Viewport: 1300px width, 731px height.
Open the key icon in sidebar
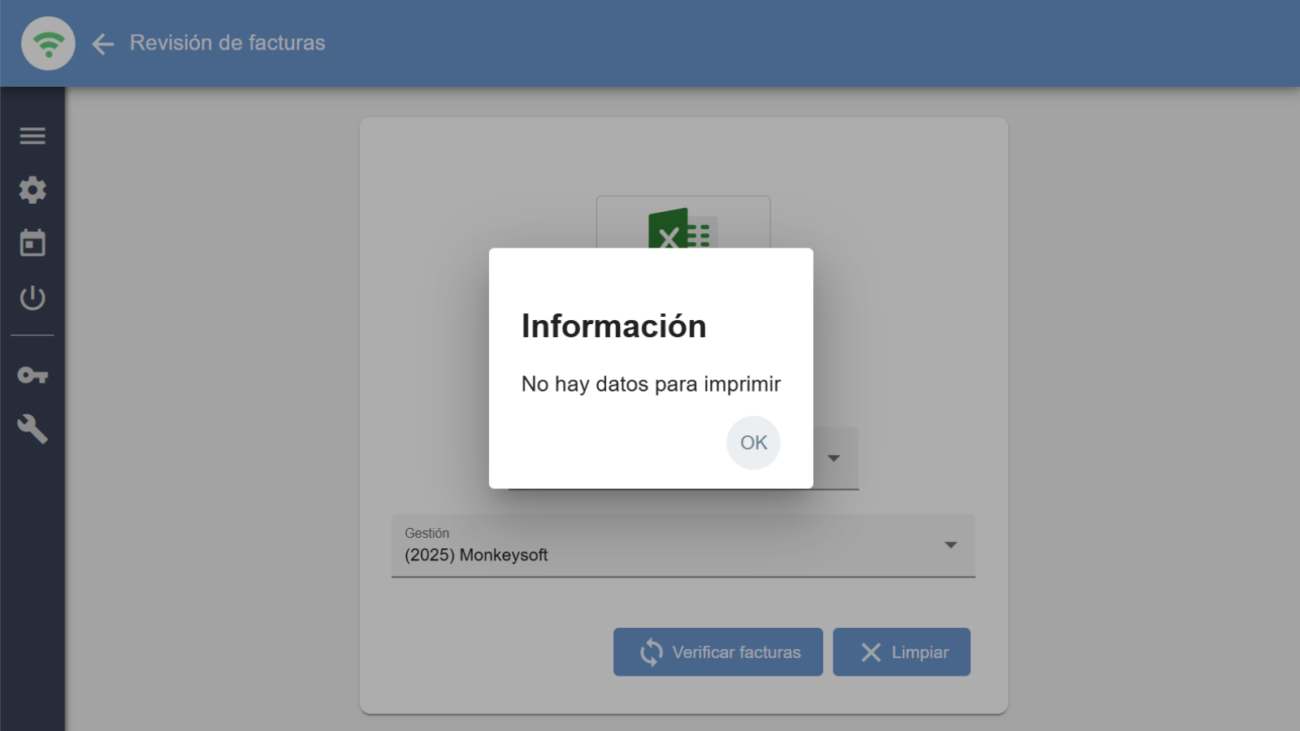[33, 375]
